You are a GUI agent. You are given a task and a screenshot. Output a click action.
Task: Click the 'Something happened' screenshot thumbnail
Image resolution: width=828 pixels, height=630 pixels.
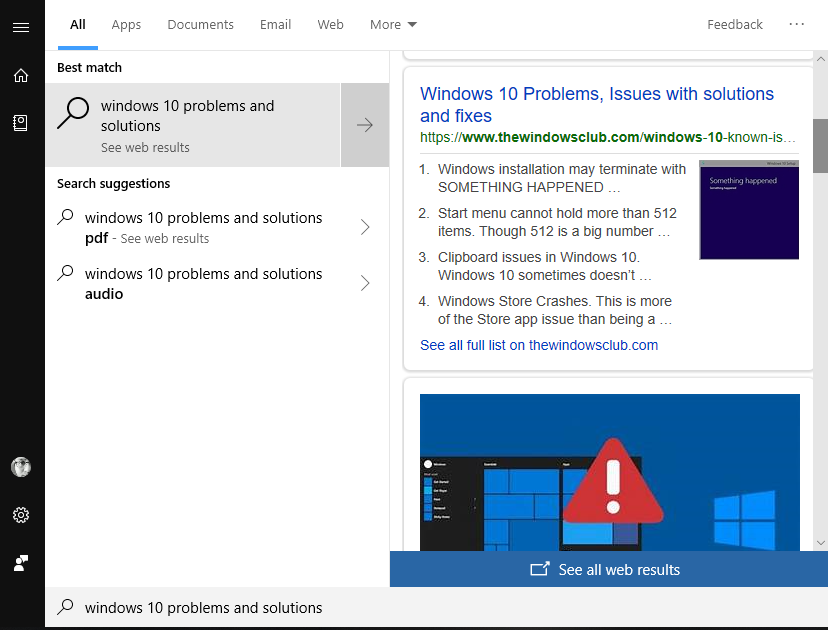point(749,209)
